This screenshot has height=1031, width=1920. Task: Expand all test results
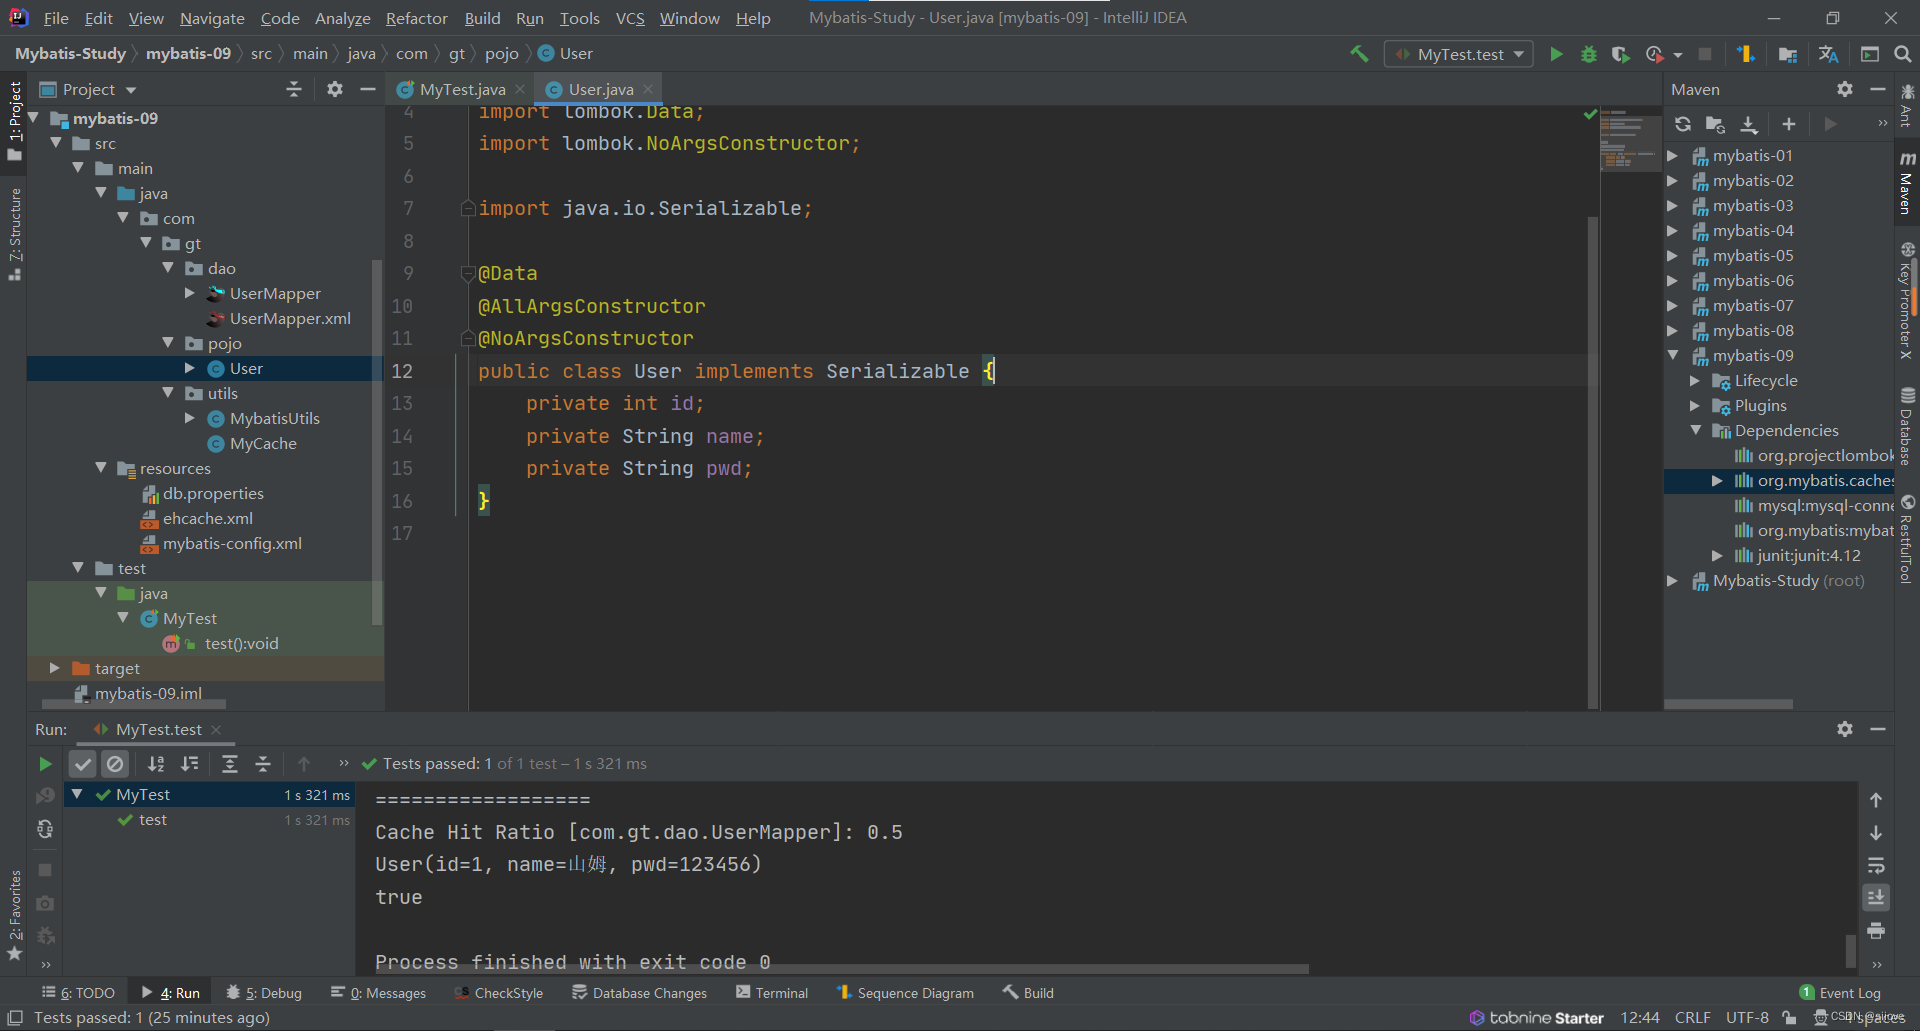tap(229, 764)
